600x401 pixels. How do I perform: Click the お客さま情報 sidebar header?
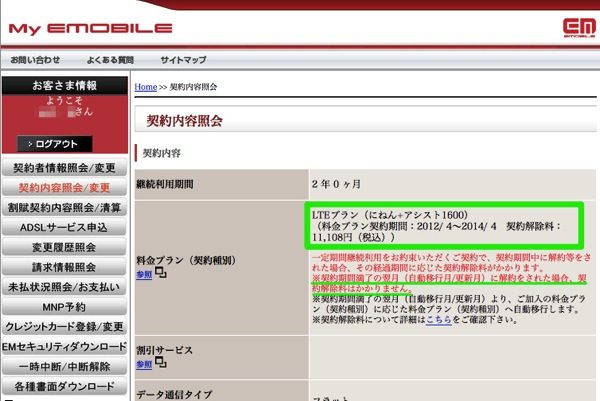(65, 85)
